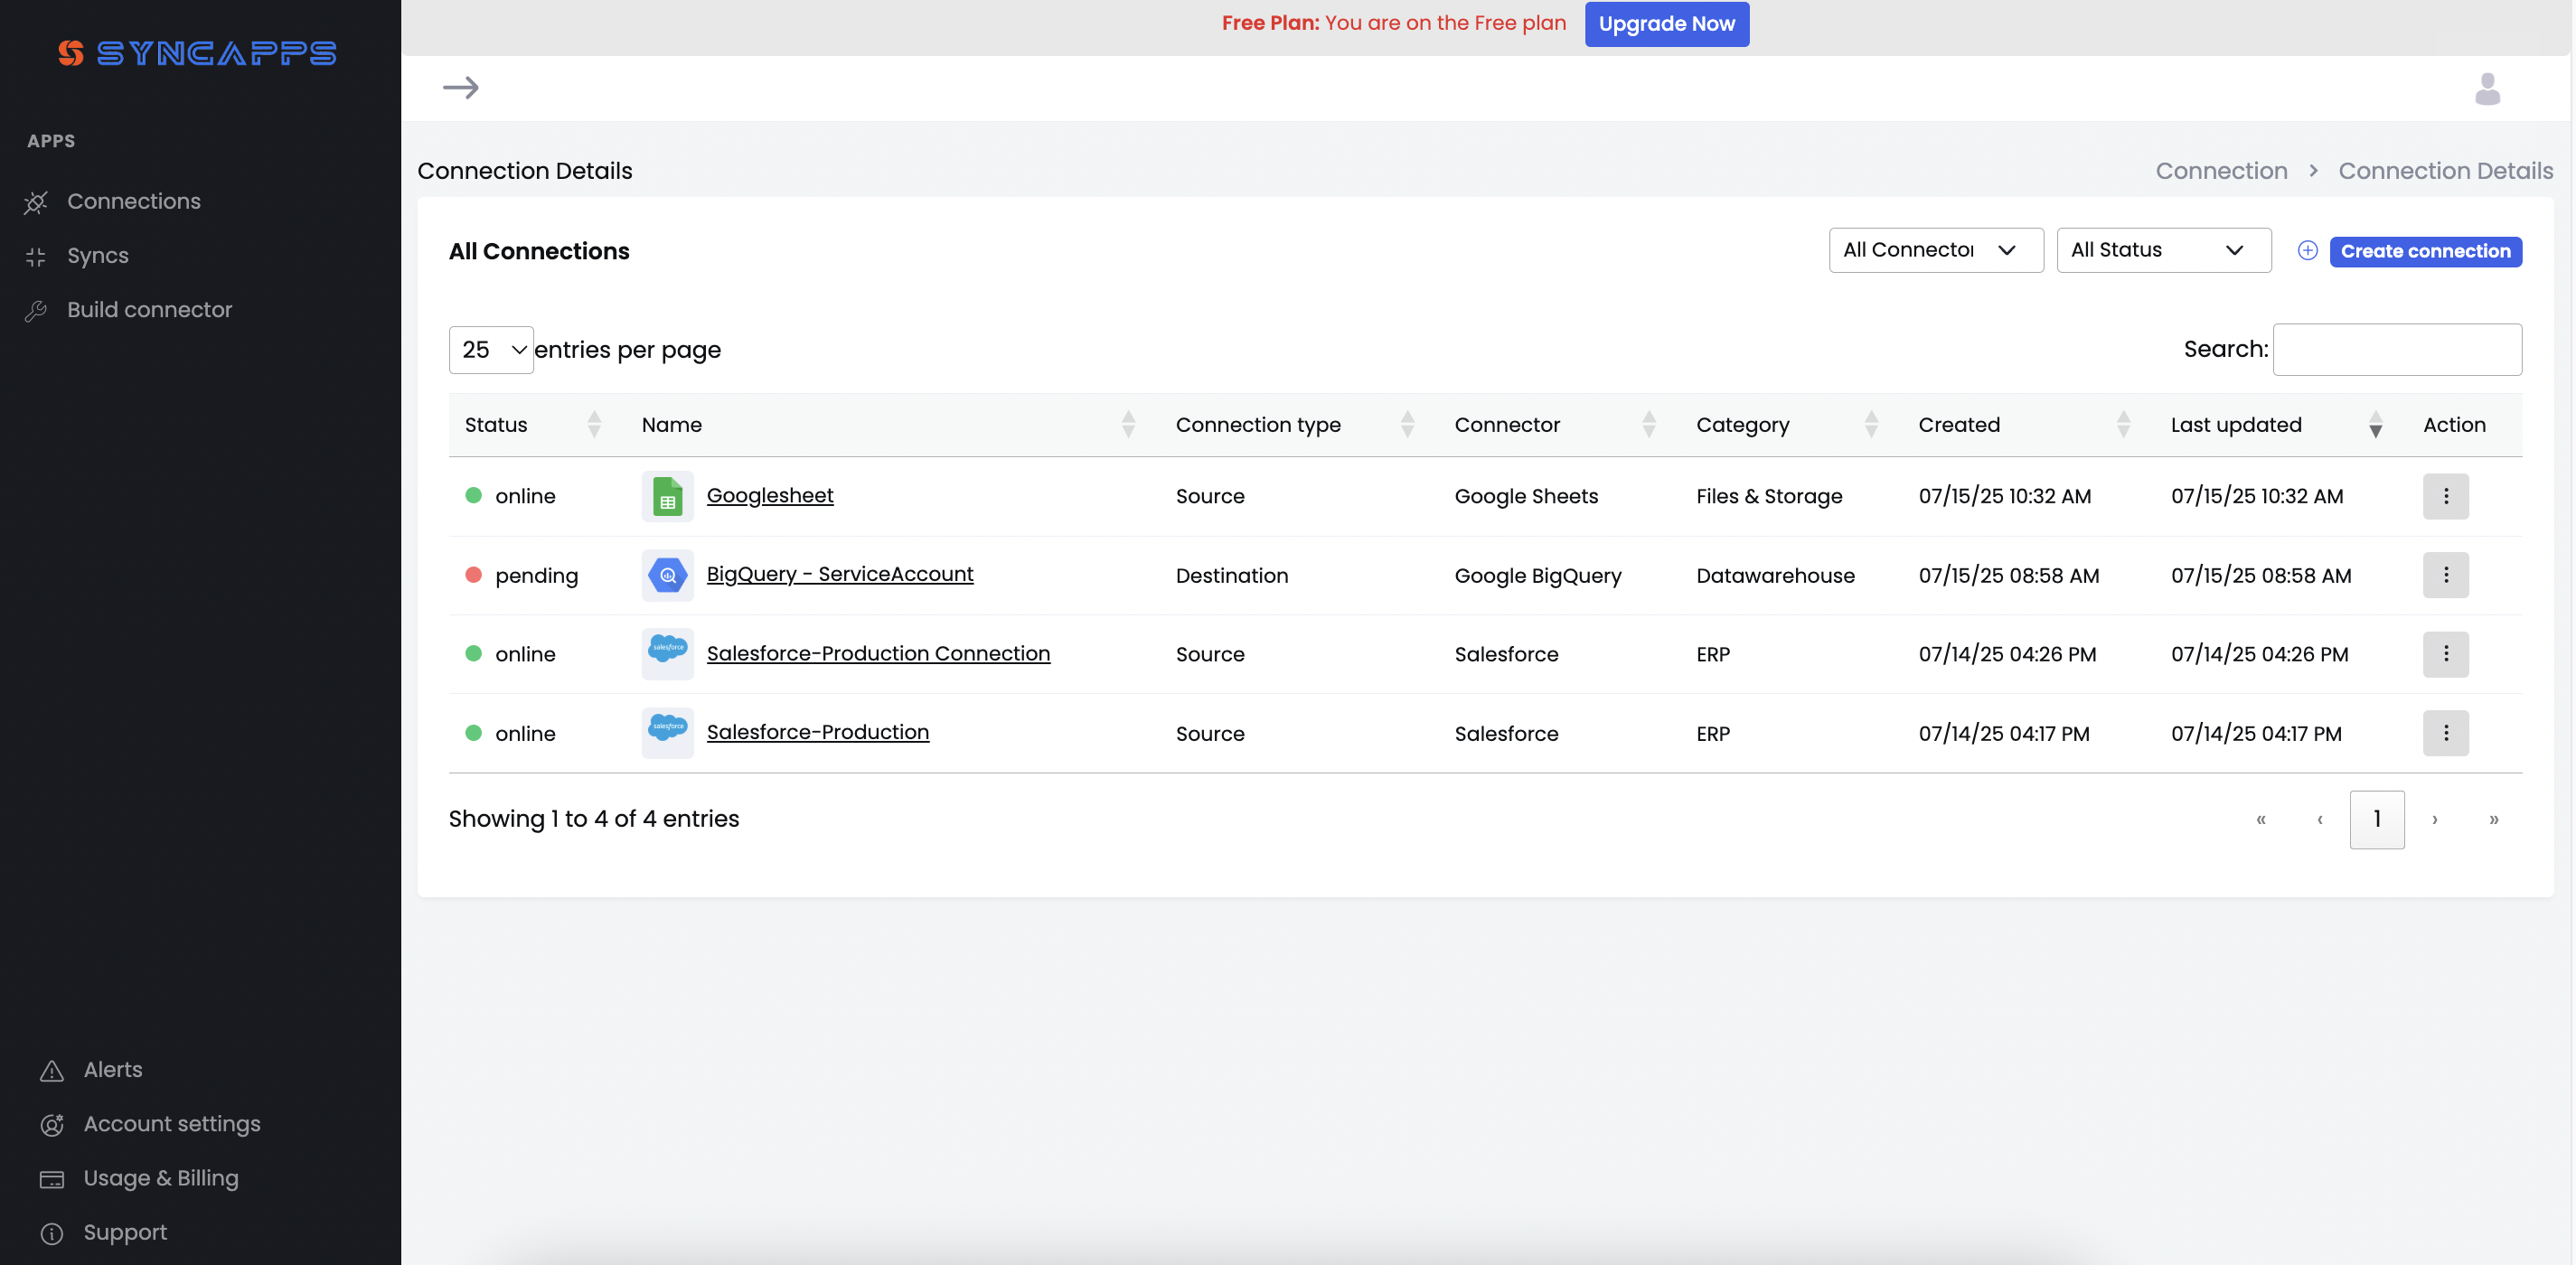2576x1265 pixels.
Task: Click 'Showing 1 to 4 of 4 entries' text
Action: (x=594, y=819)
